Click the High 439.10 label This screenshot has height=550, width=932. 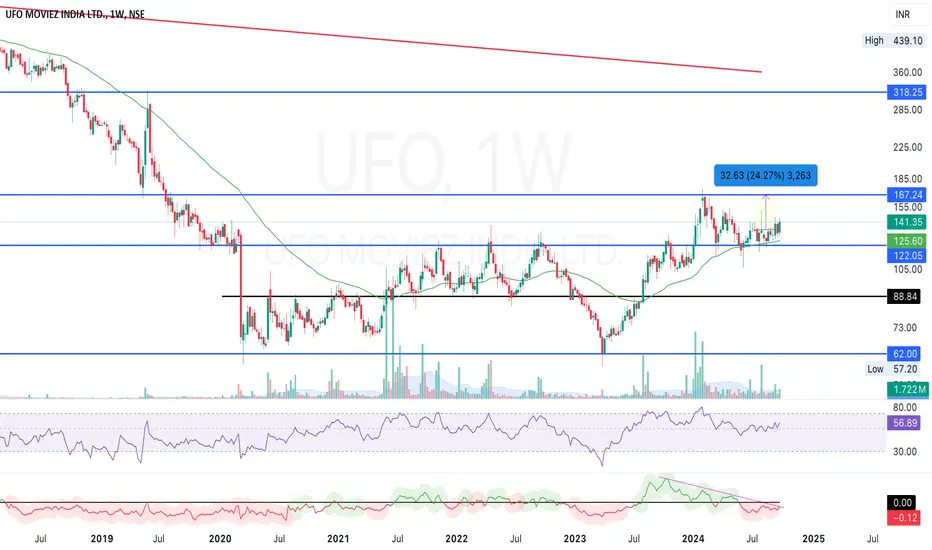point(894,40)
